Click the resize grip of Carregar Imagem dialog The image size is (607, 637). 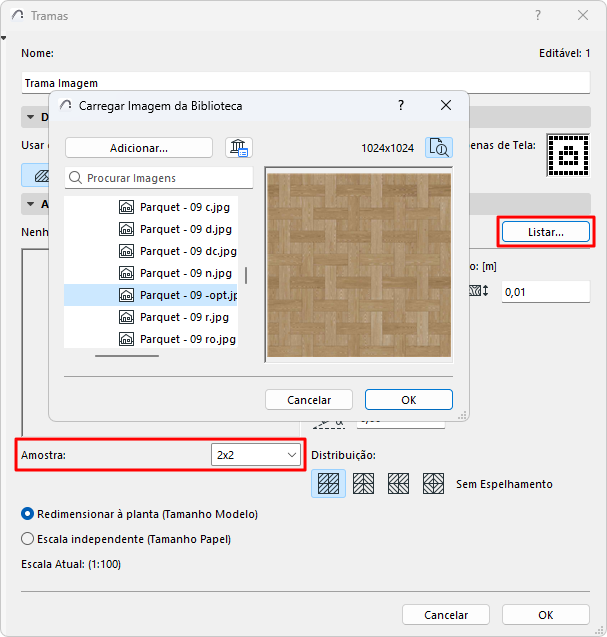(462, 415)
